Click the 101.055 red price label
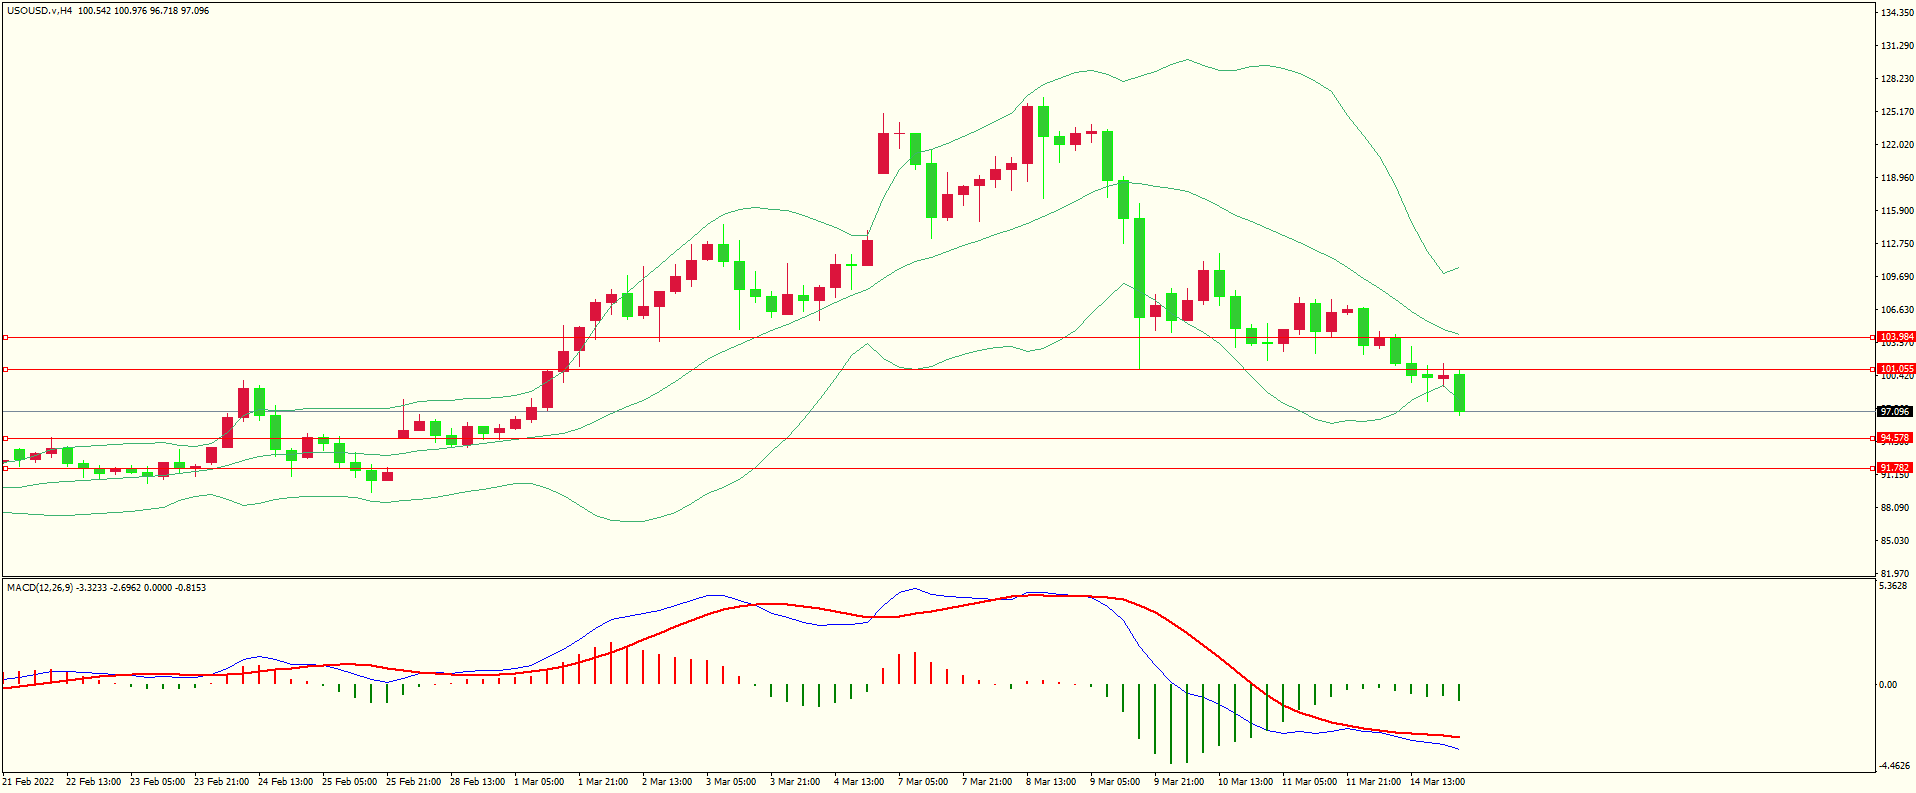 1895,369
